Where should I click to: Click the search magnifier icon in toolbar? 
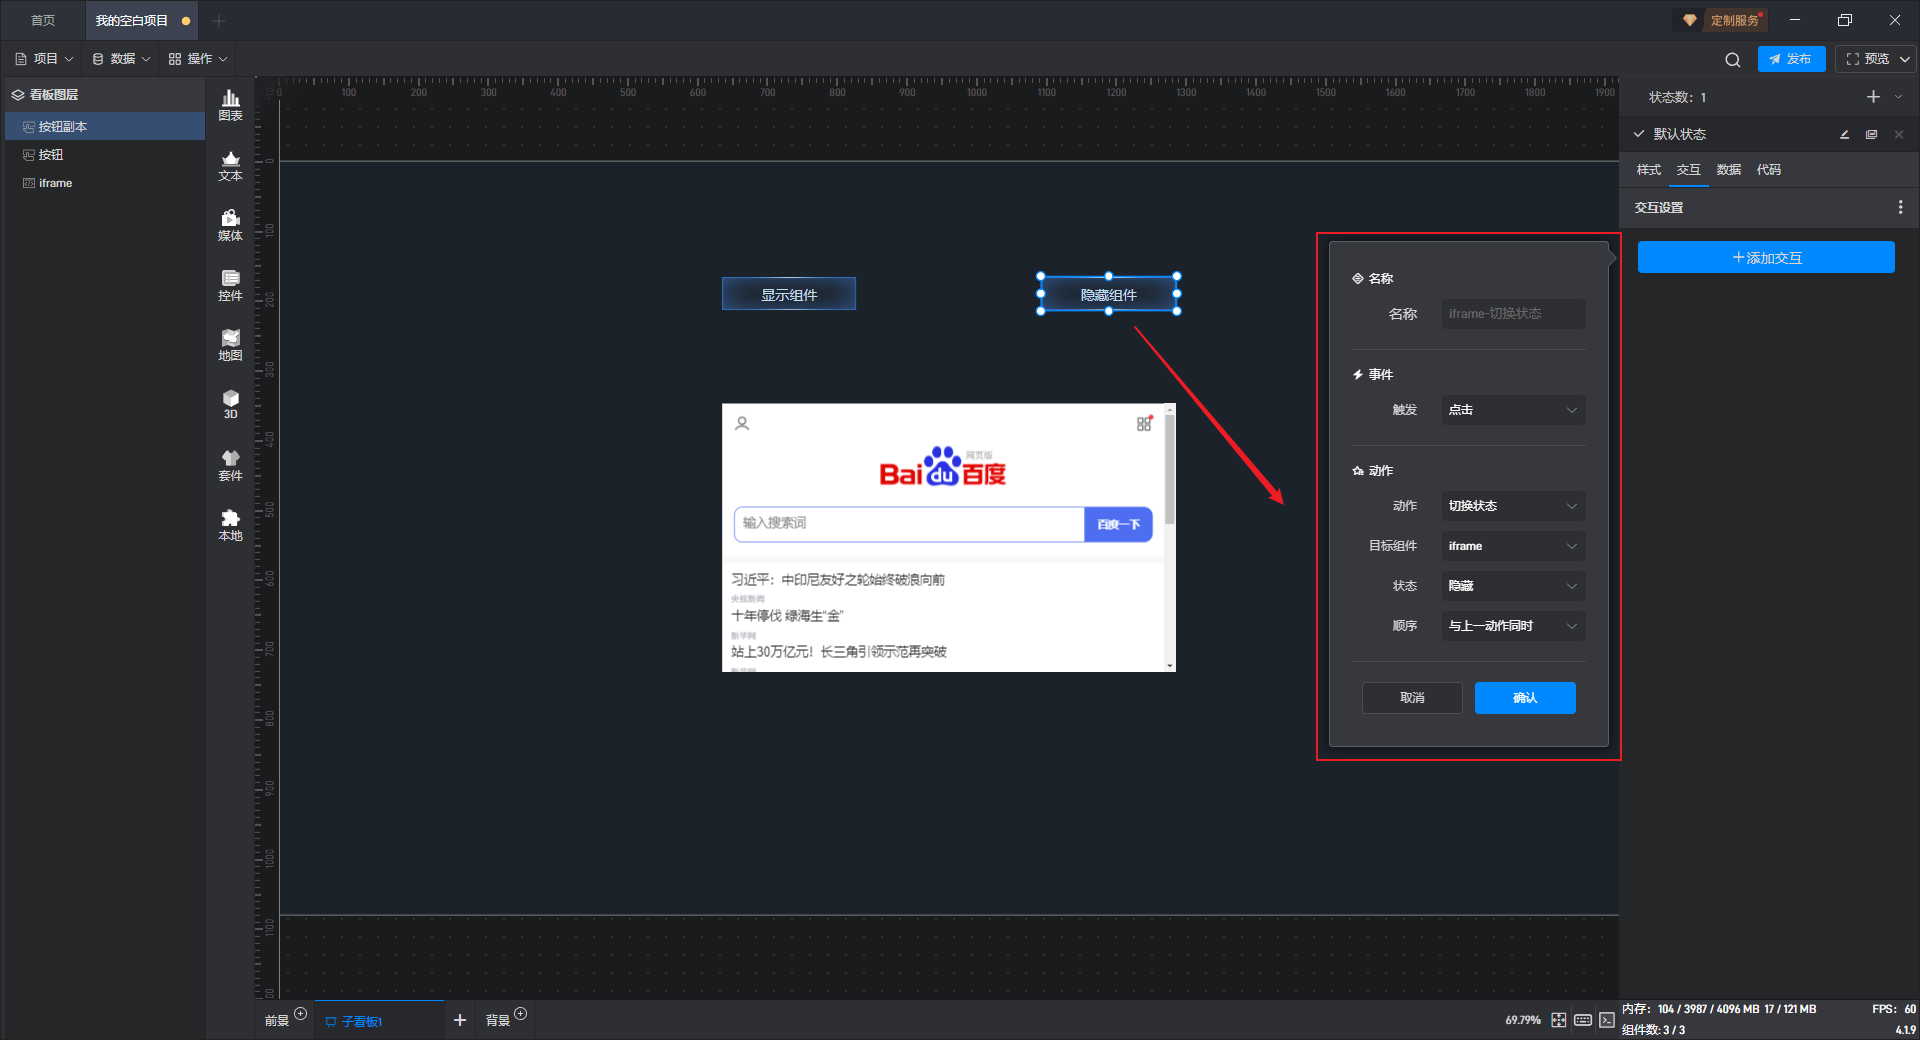pos(1732,60)
